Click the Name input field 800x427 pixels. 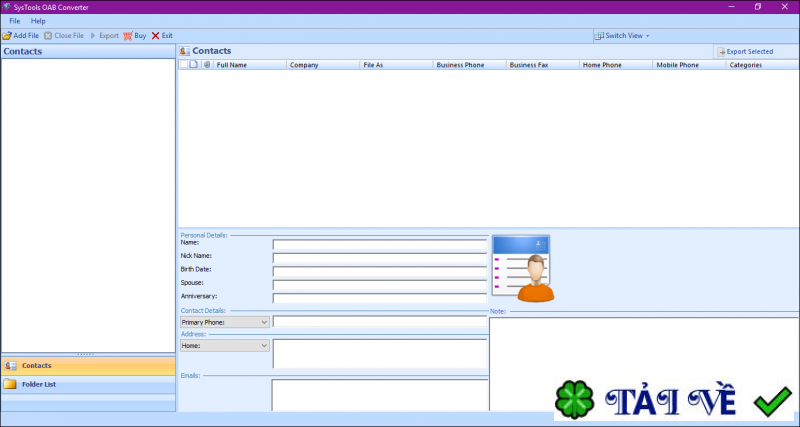[x=380, y=245]
